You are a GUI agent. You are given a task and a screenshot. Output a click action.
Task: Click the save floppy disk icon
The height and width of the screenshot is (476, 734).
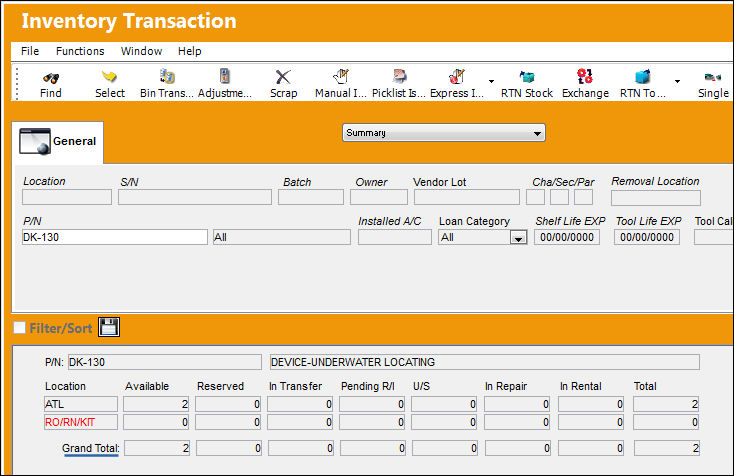109,327
